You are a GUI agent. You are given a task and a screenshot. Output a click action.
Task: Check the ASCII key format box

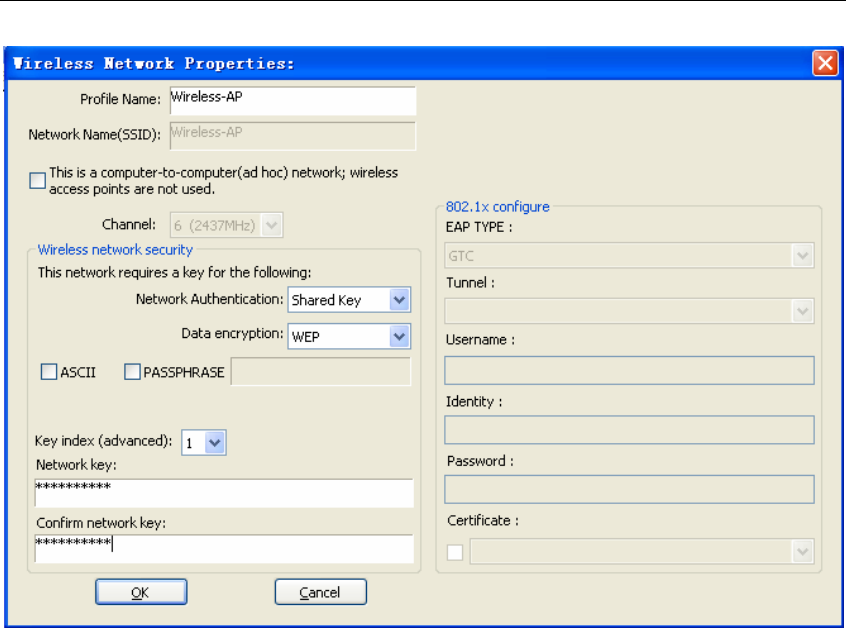(49, 372)
